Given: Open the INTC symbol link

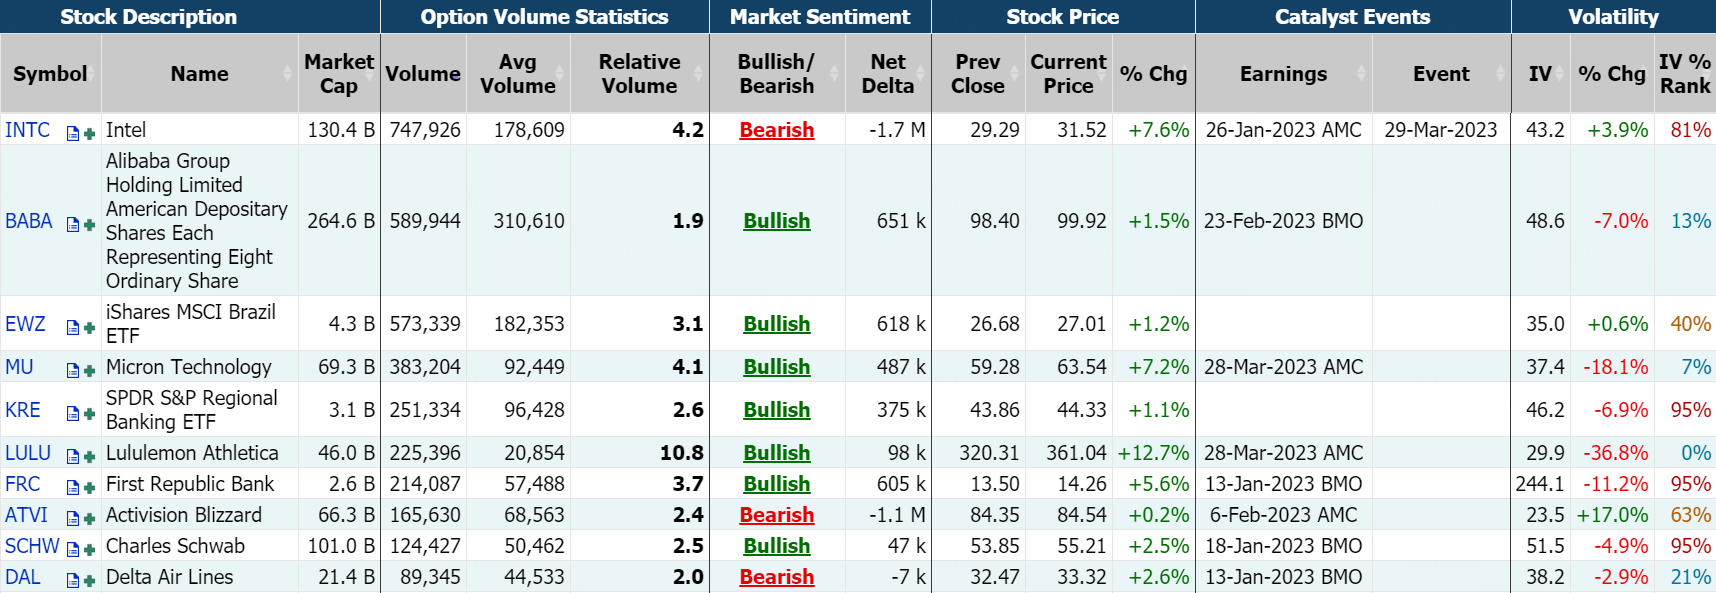Looking at the screenshot, I should 27,130.
